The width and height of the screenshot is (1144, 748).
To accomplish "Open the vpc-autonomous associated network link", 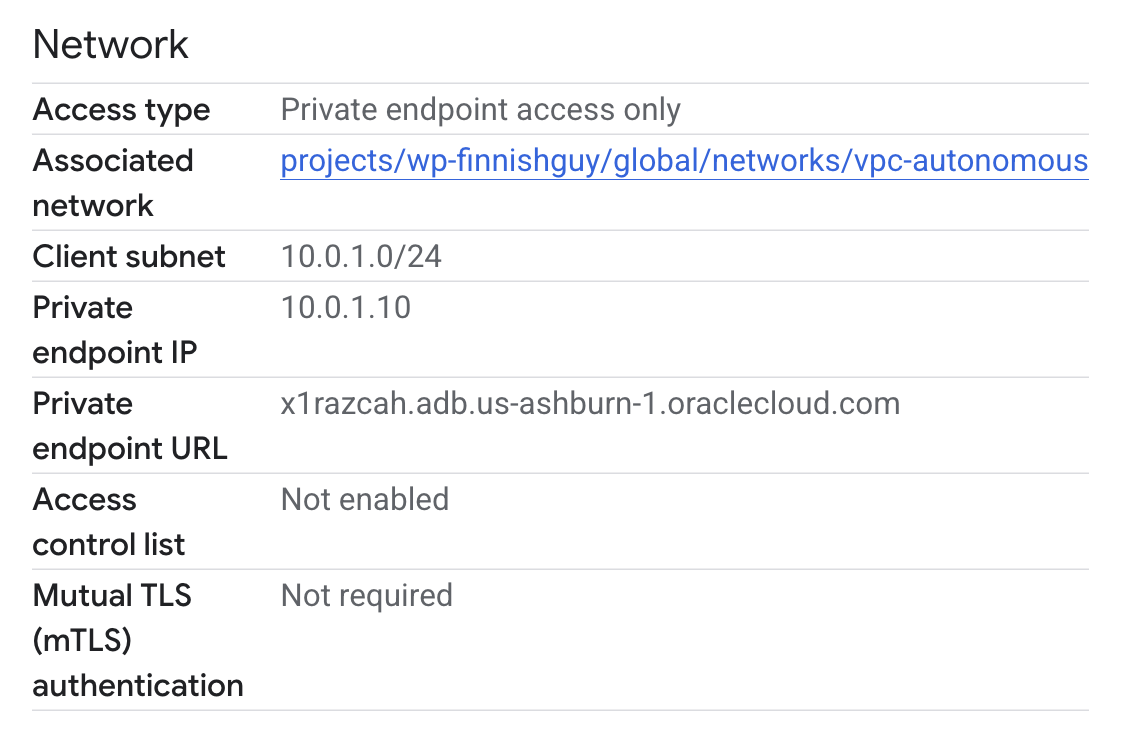I will pos(684,161).
